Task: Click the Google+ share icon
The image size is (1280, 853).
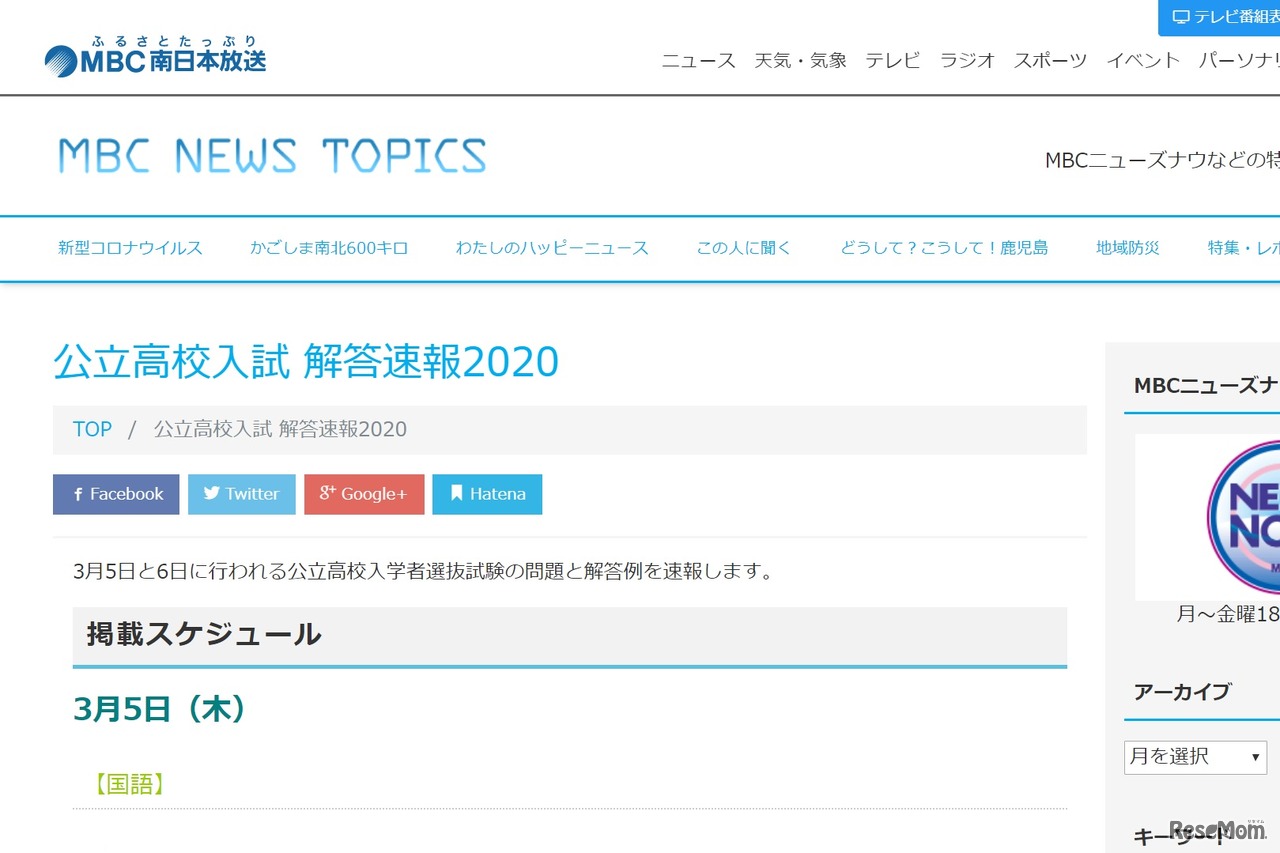Action: (325, 493)
